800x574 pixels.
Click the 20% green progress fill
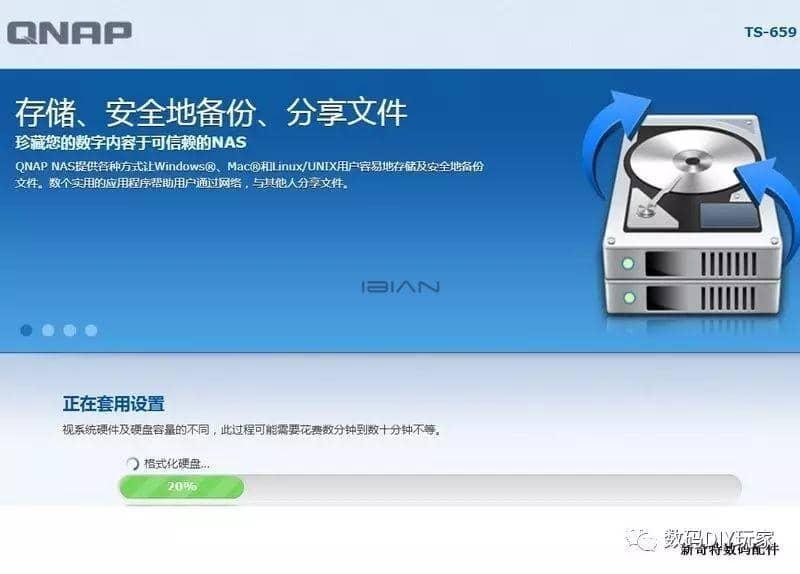pyautogui.click(x=182, y=487)
